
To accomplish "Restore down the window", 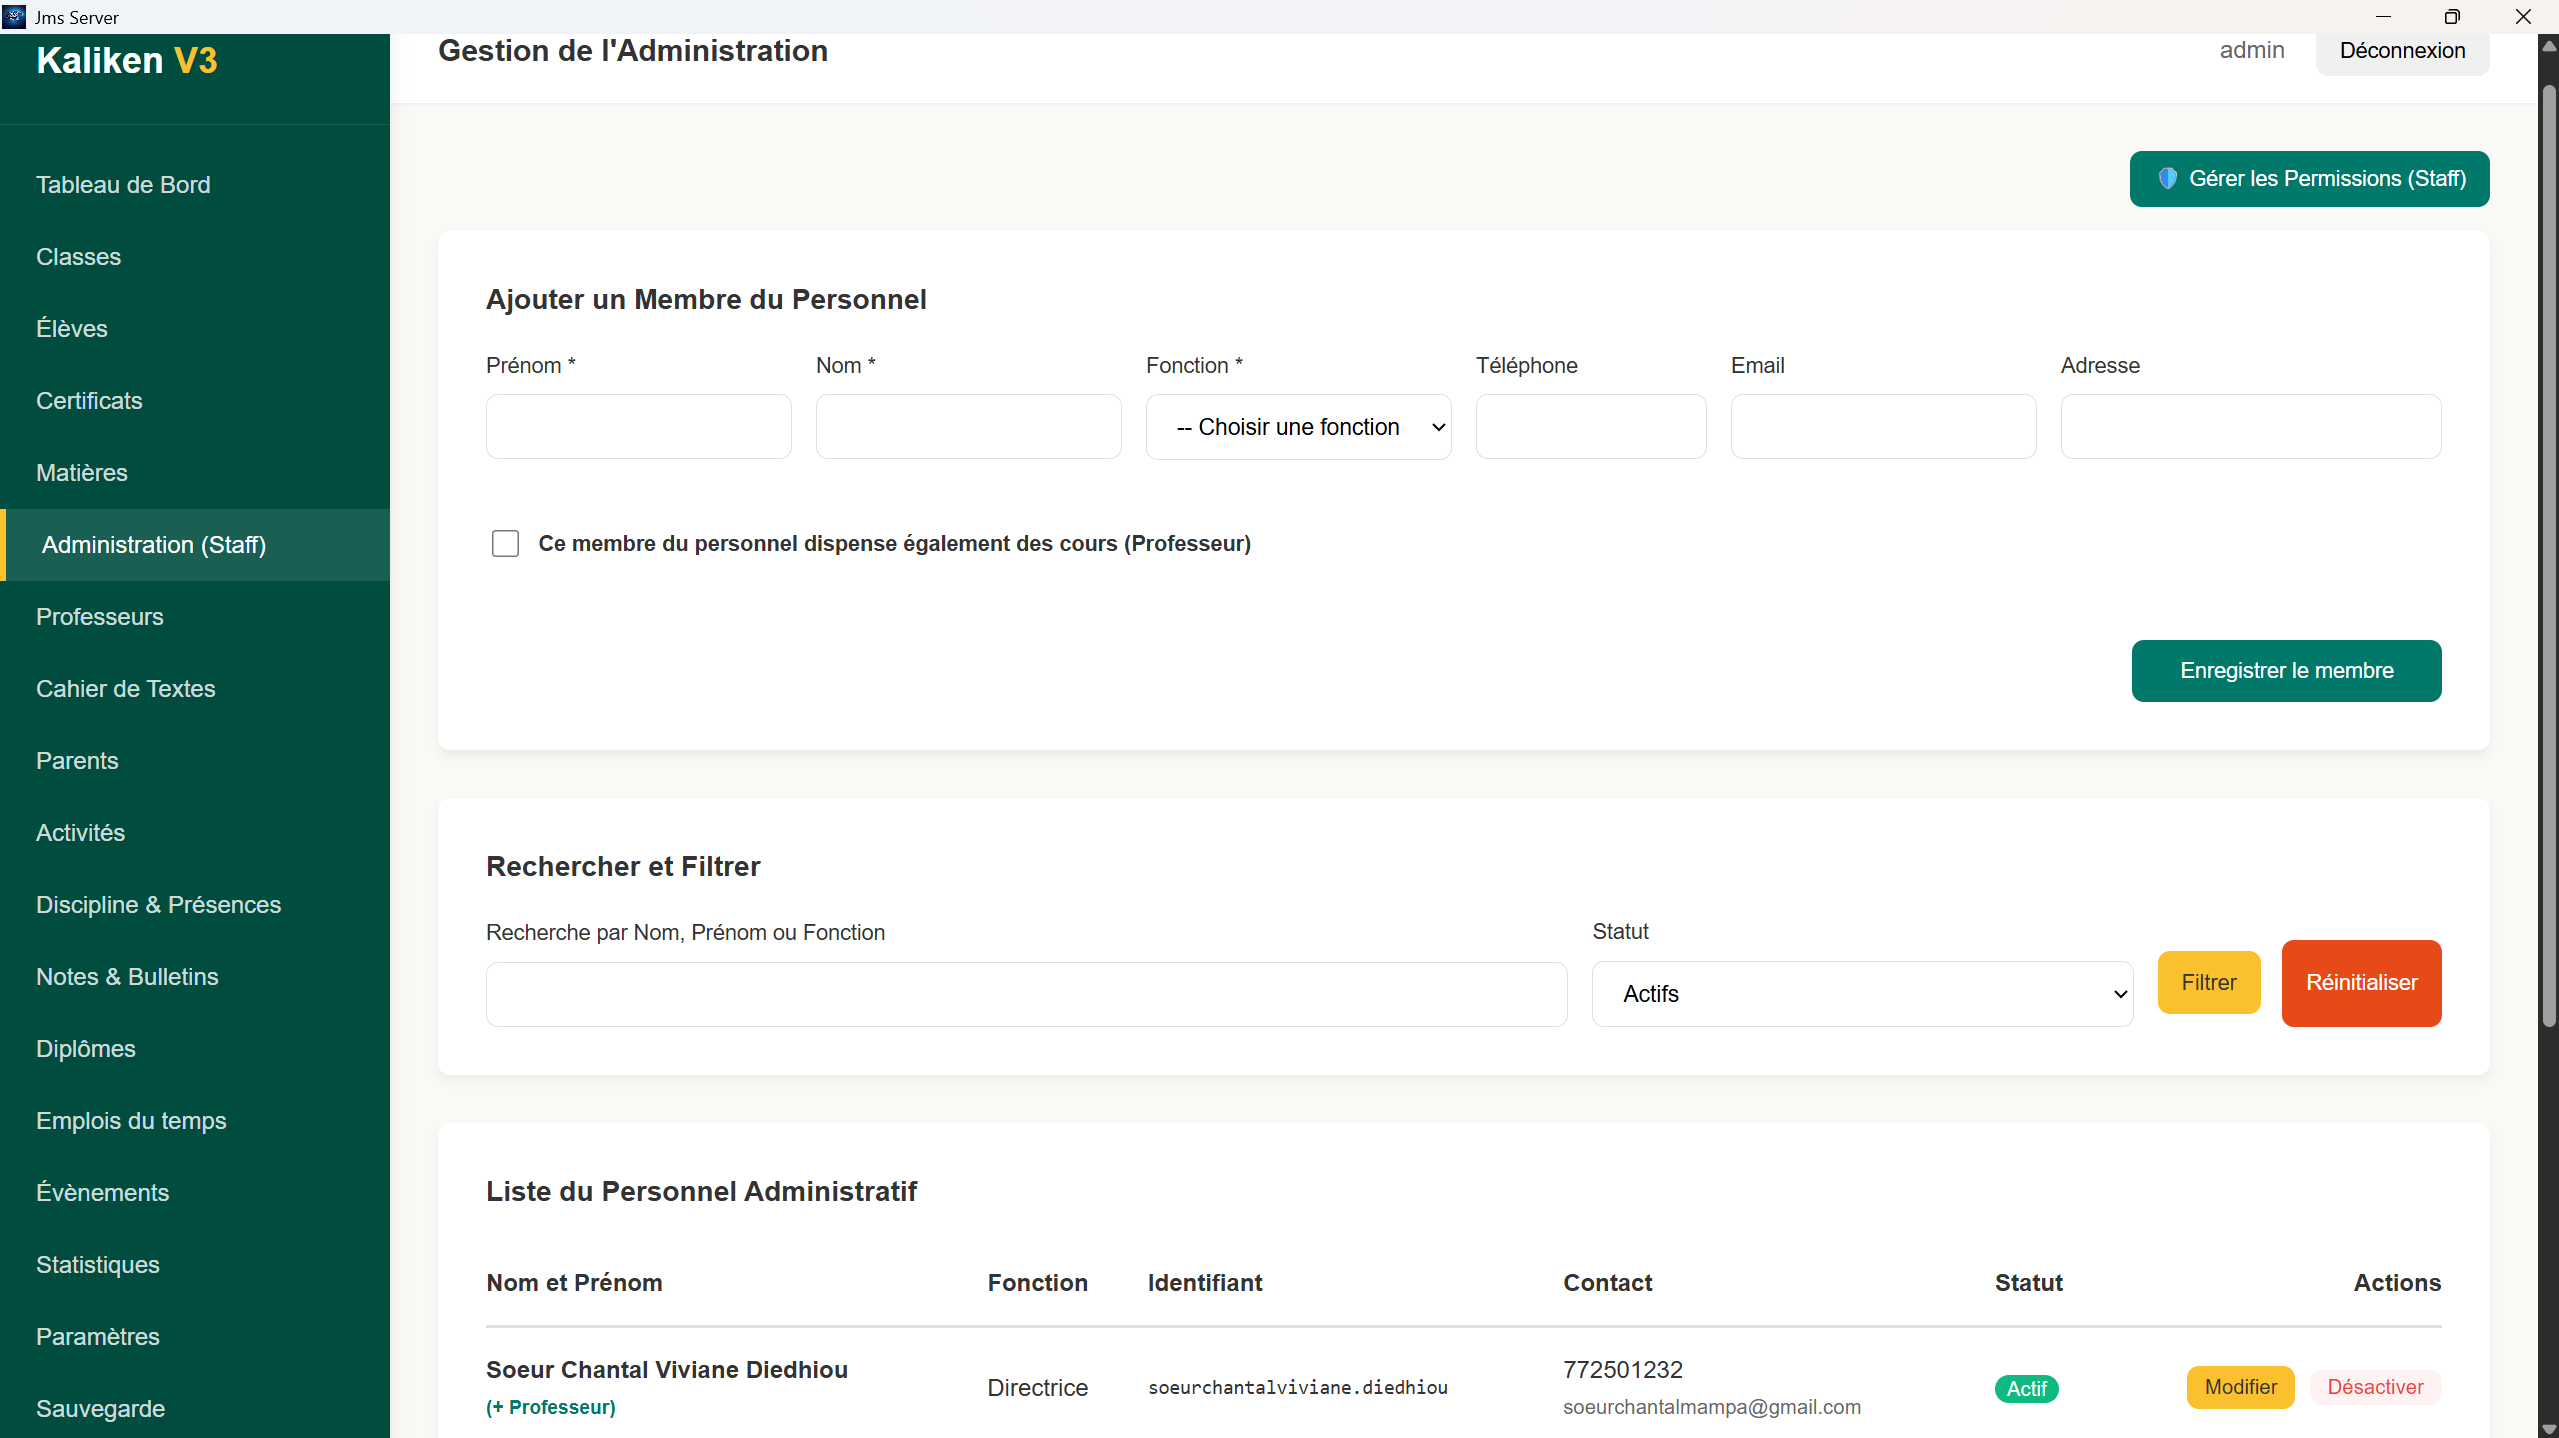I will click(x=2451, y=16).
